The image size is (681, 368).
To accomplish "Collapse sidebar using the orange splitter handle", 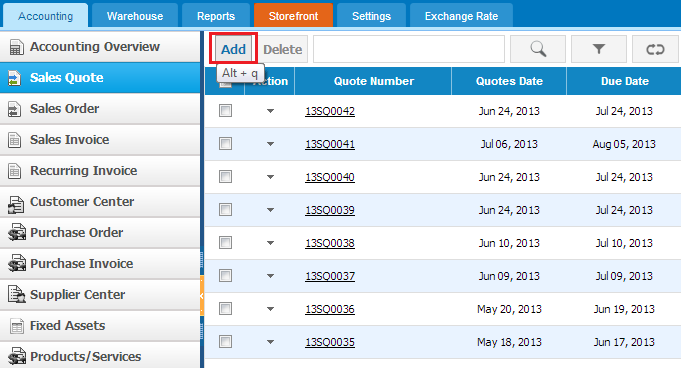I will tap(202, 295).
